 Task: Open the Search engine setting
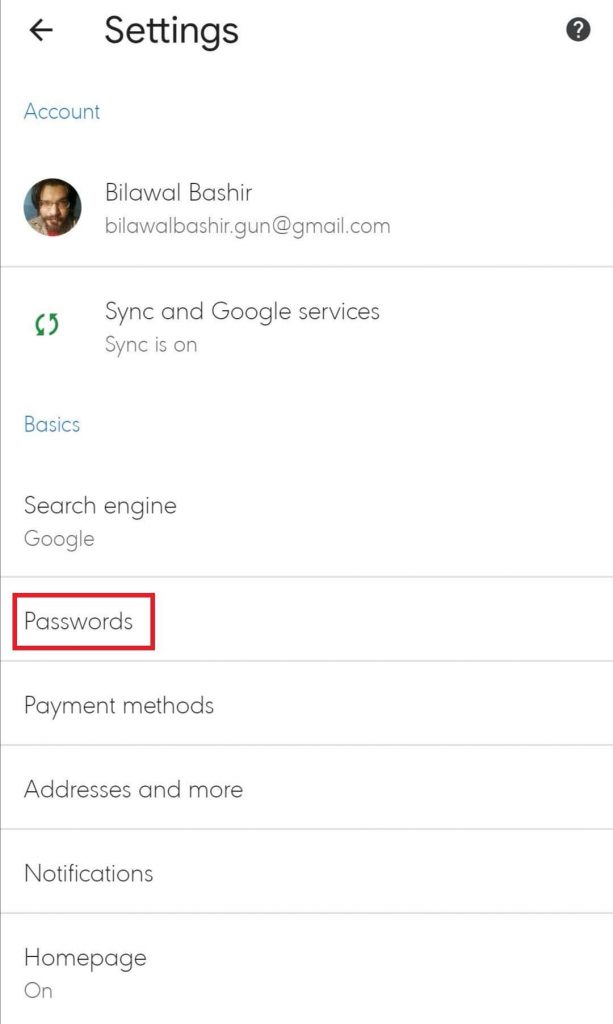pyautogui.click(x=100, y=505)
